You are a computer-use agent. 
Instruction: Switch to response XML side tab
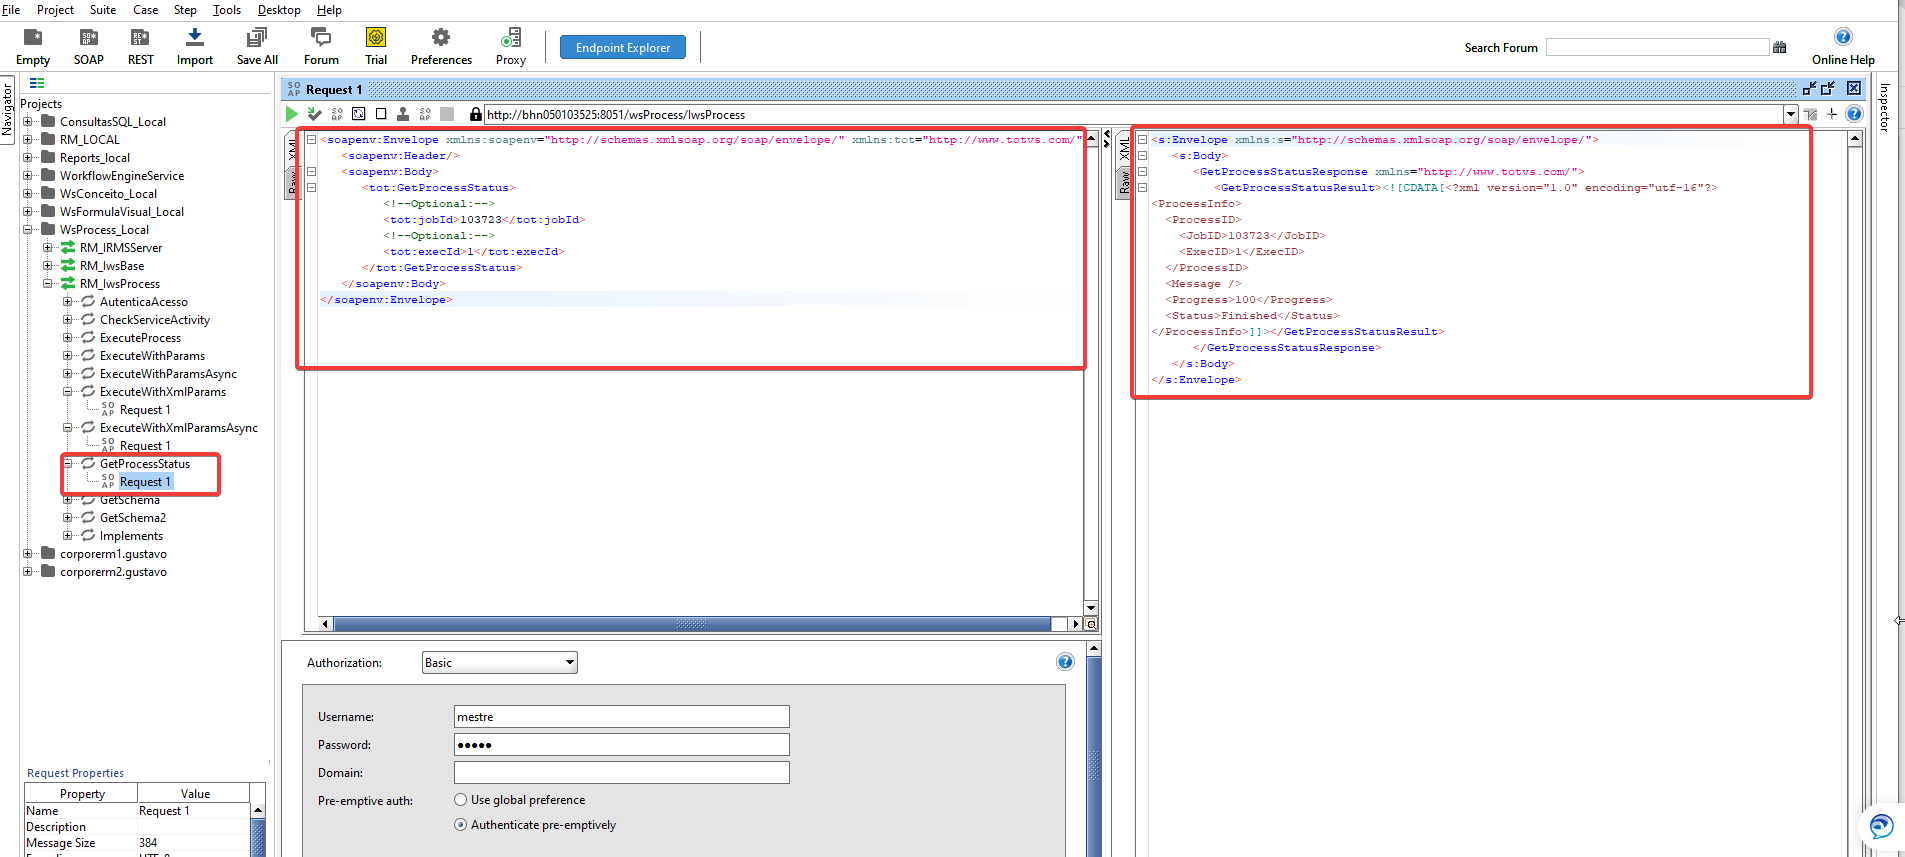tap(1124, 149)
